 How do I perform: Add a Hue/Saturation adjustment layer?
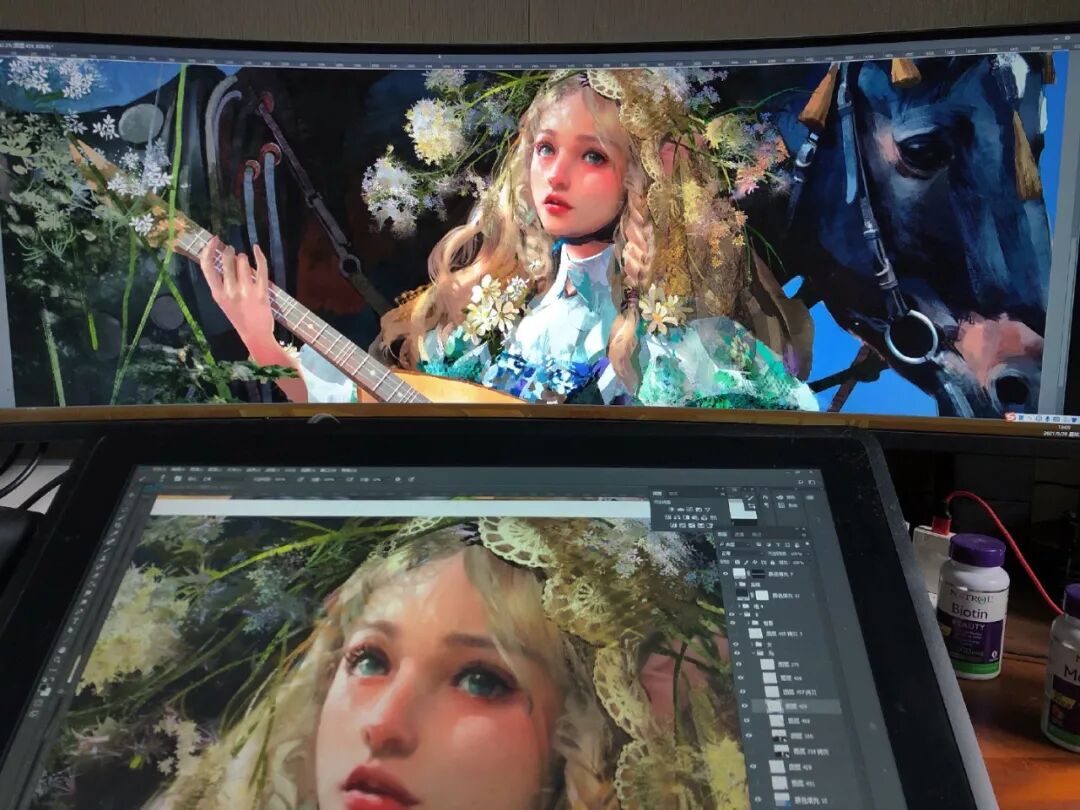pos(668,517)
